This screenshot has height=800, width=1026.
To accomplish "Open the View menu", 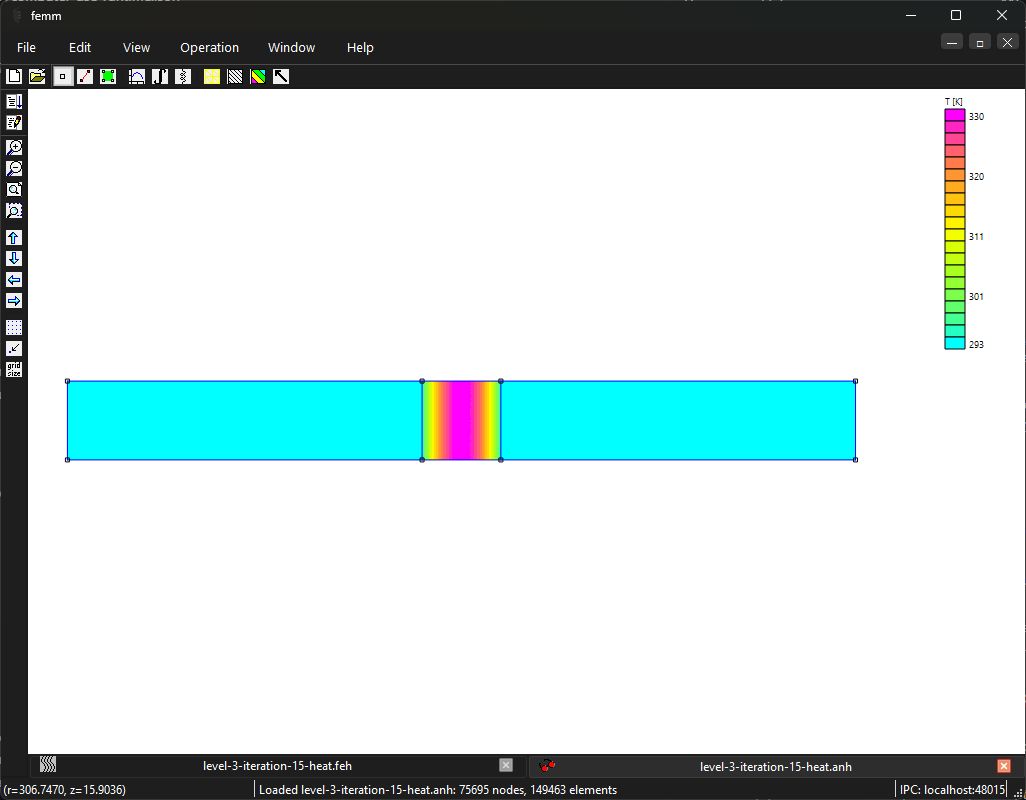I will click(136, 48).
